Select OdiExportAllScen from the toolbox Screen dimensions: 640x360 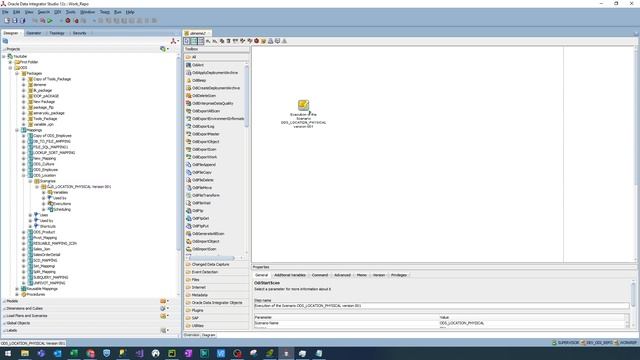206,111
